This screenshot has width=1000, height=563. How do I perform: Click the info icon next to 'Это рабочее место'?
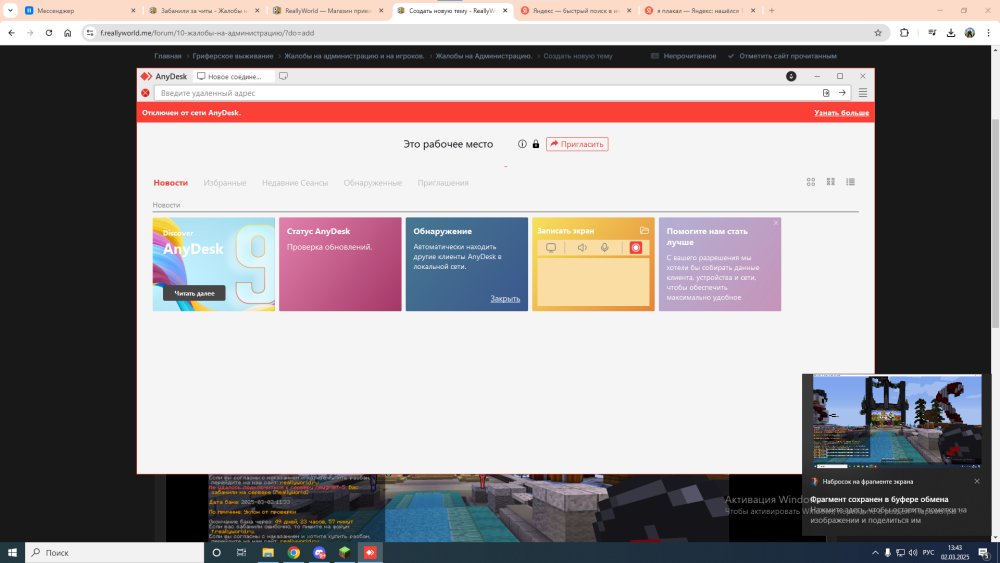tap(522, 144)
